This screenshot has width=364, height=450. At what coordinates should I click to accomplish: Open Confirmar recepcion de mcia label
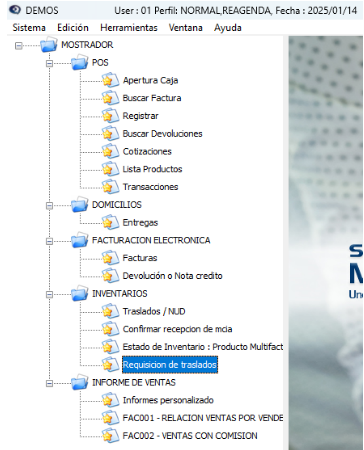177,329
